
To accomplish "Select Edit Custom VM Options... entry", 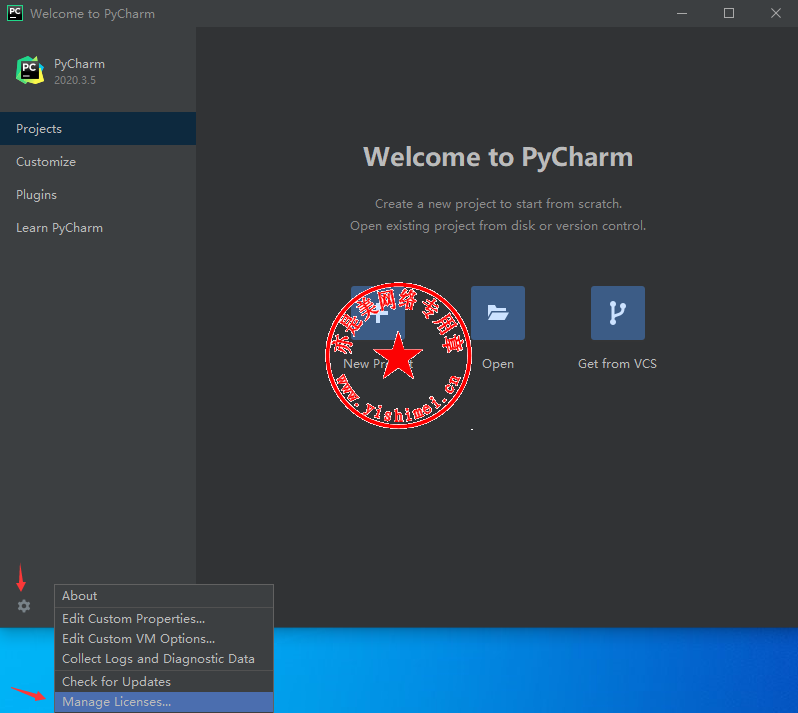I will 164,638.
